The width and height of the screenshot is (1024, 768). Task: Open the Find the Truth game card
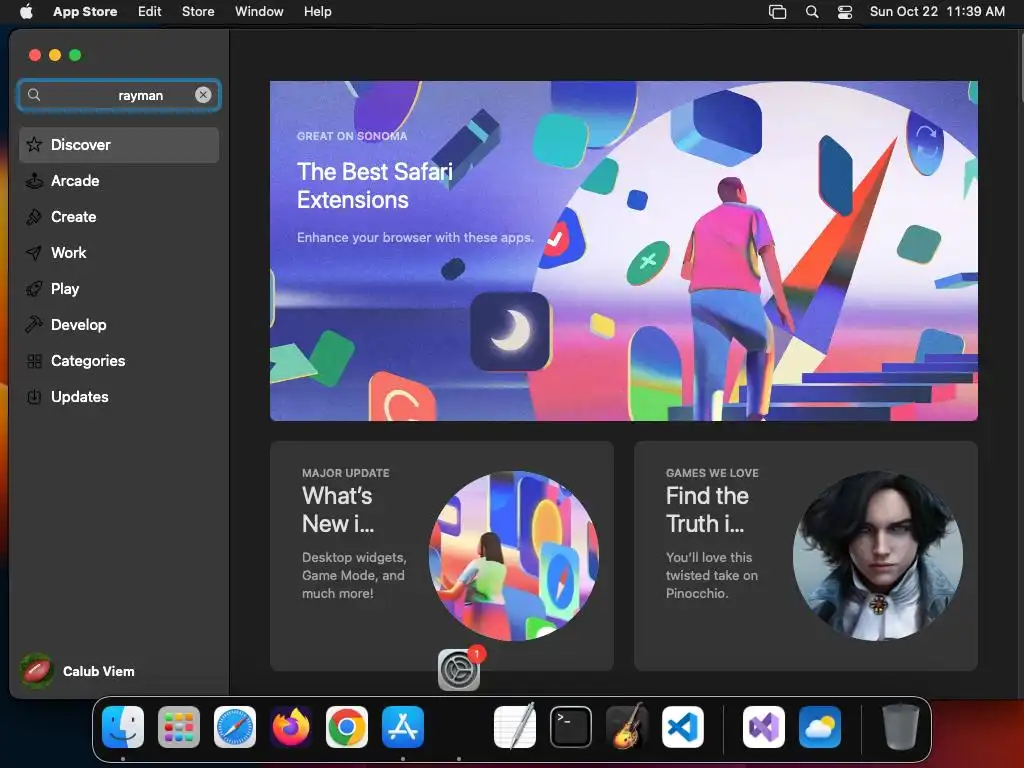coord(806,556)
